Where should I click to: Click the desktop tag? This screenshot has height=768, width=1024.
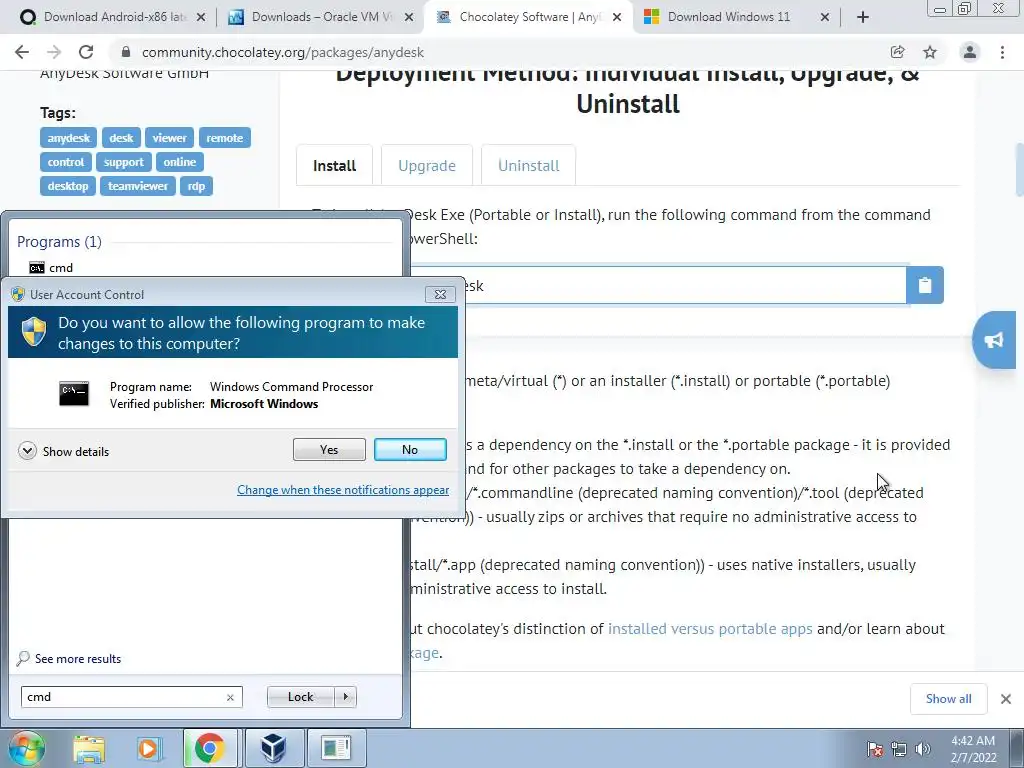tap(68, 186)
